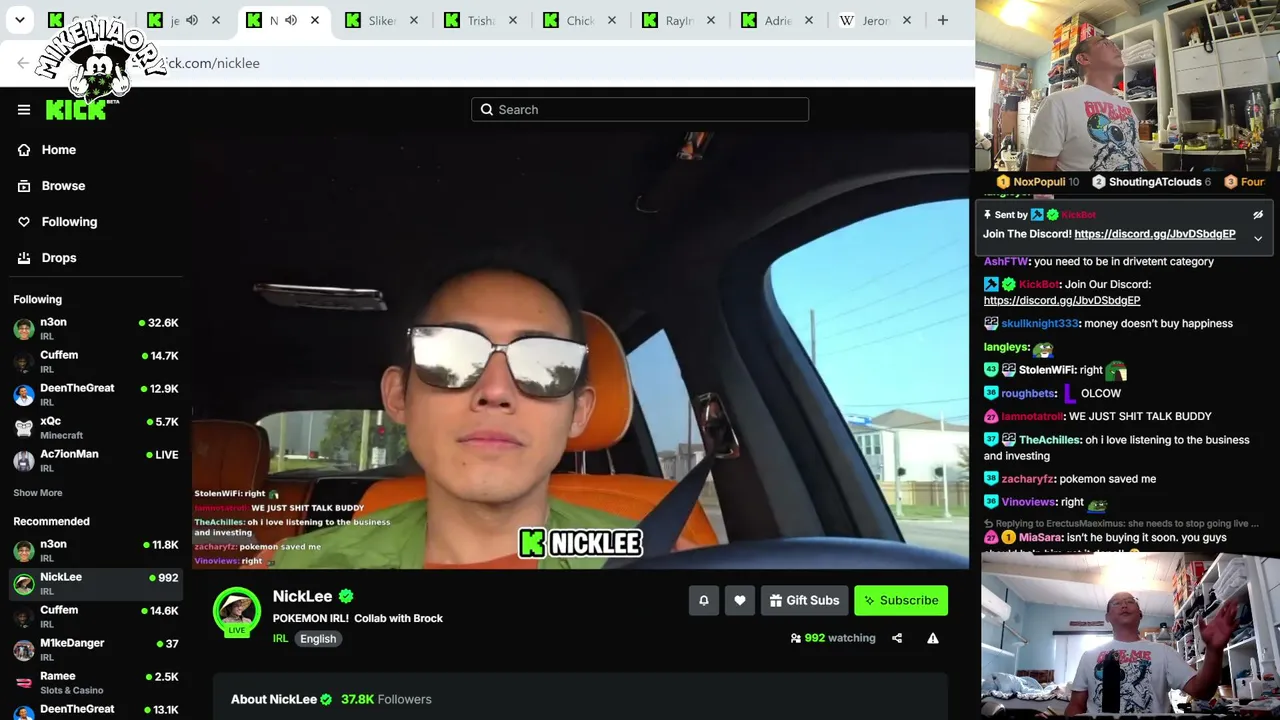The image size is (1280, 720).
Task: Open n3on with 32.6K viewers in Following
Action: [x=95, y=329]
